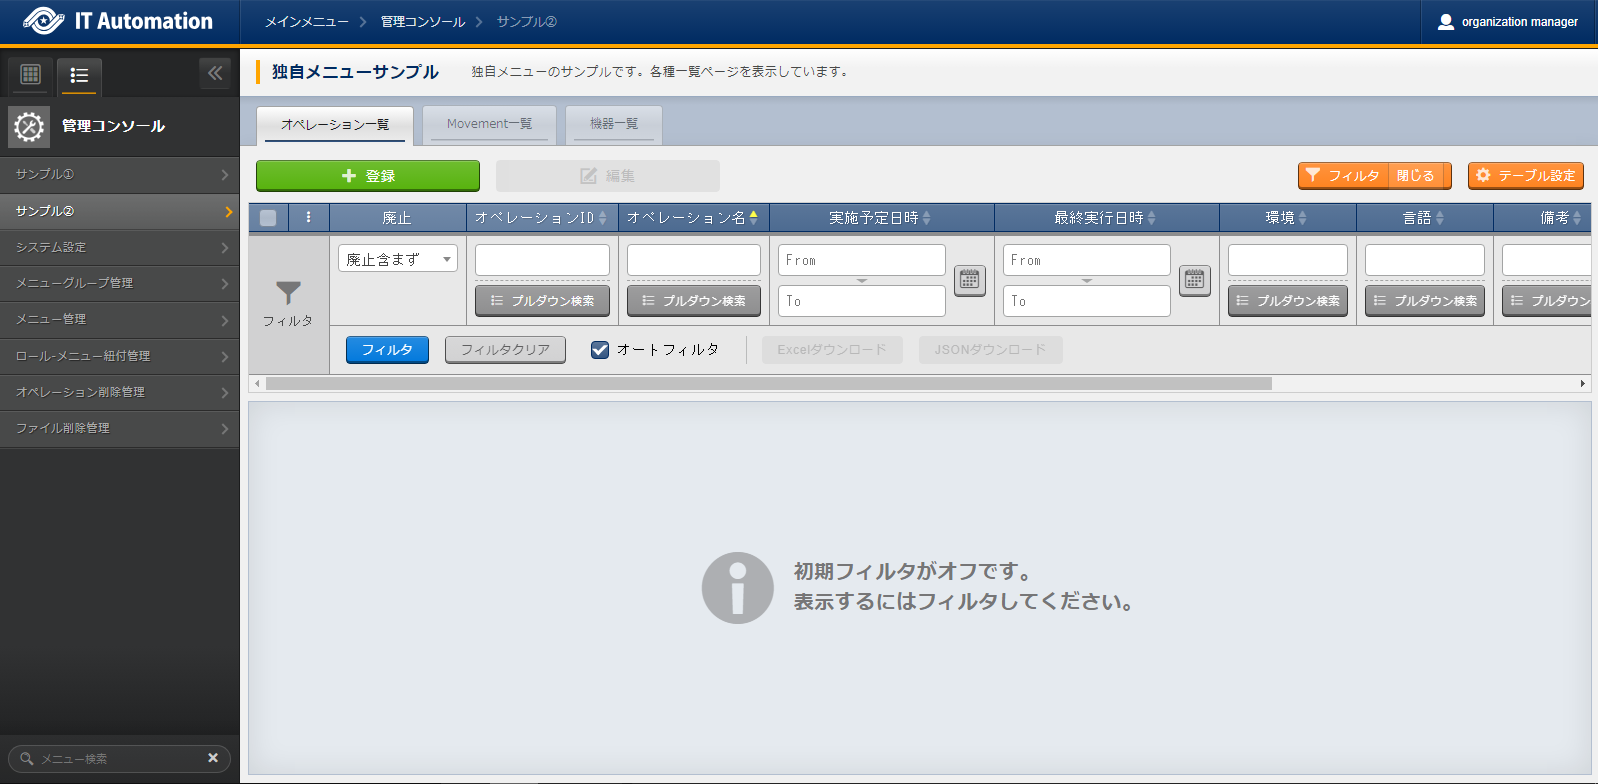Check the select-all checkbox in table header
The width and height of the screenshot is (1598, 784).
pyautogui.click(x=268, y=217)
